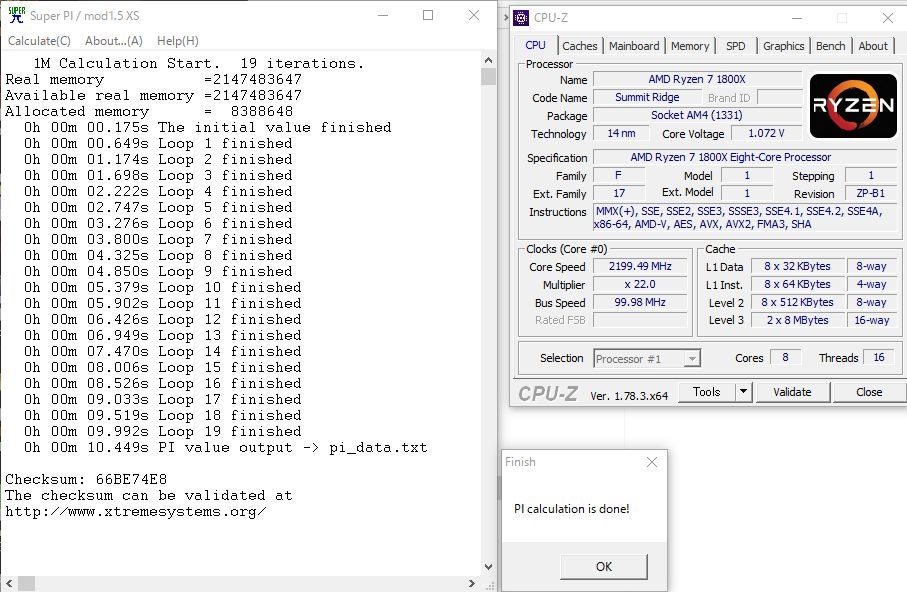Click the PI value output -> pi_data.txt line
The height and width of the screenshot is (592, 907).
click(x=226, y=448)
